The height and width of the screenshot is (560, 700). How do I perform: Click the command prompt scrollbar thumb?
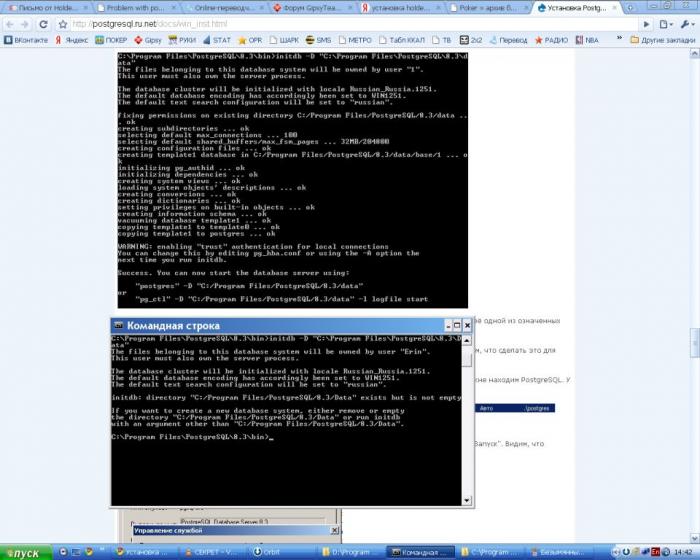[x=467, y=357]
